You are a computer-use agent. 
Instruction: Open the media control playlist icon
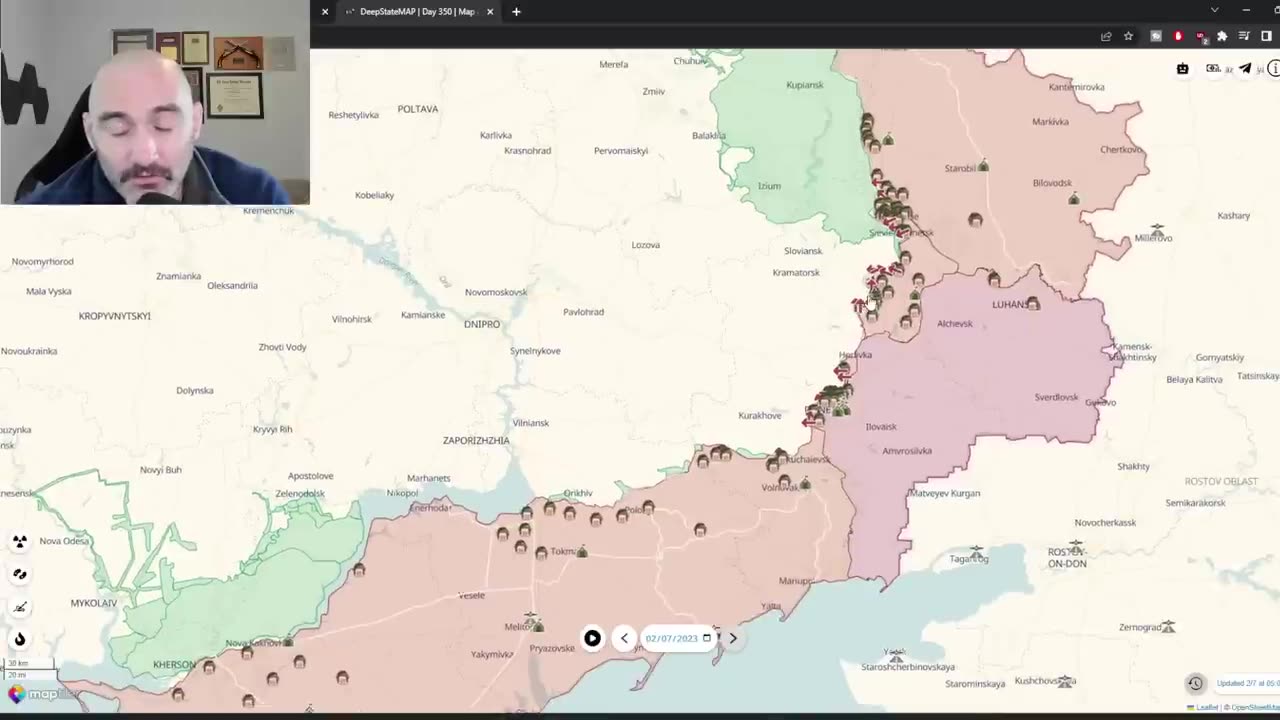(1244, 36)
